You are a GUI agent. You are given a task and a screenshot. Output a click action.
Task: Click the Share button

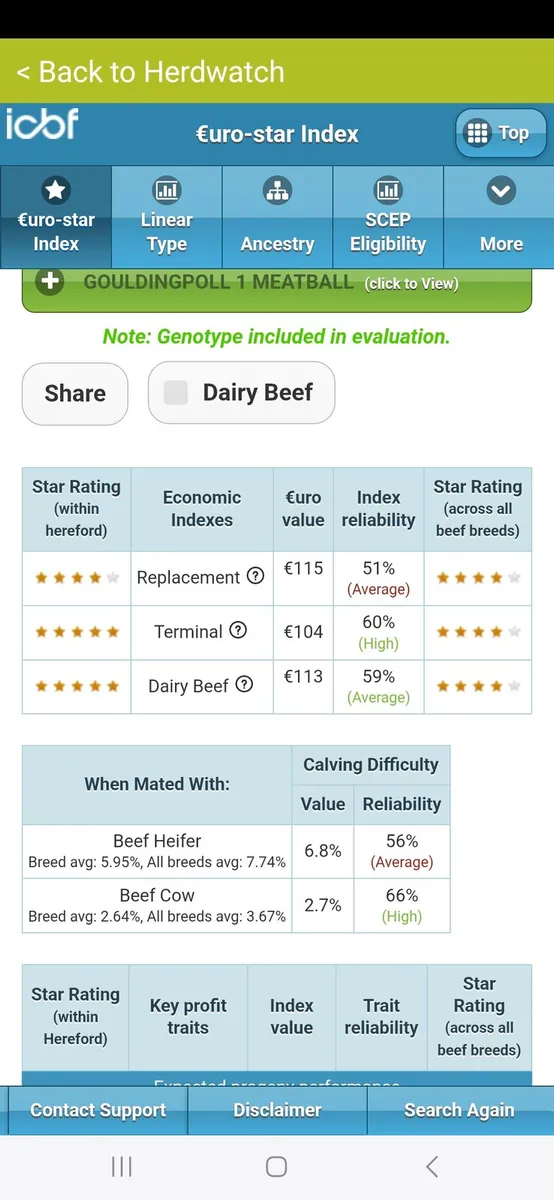coord(76,393)
